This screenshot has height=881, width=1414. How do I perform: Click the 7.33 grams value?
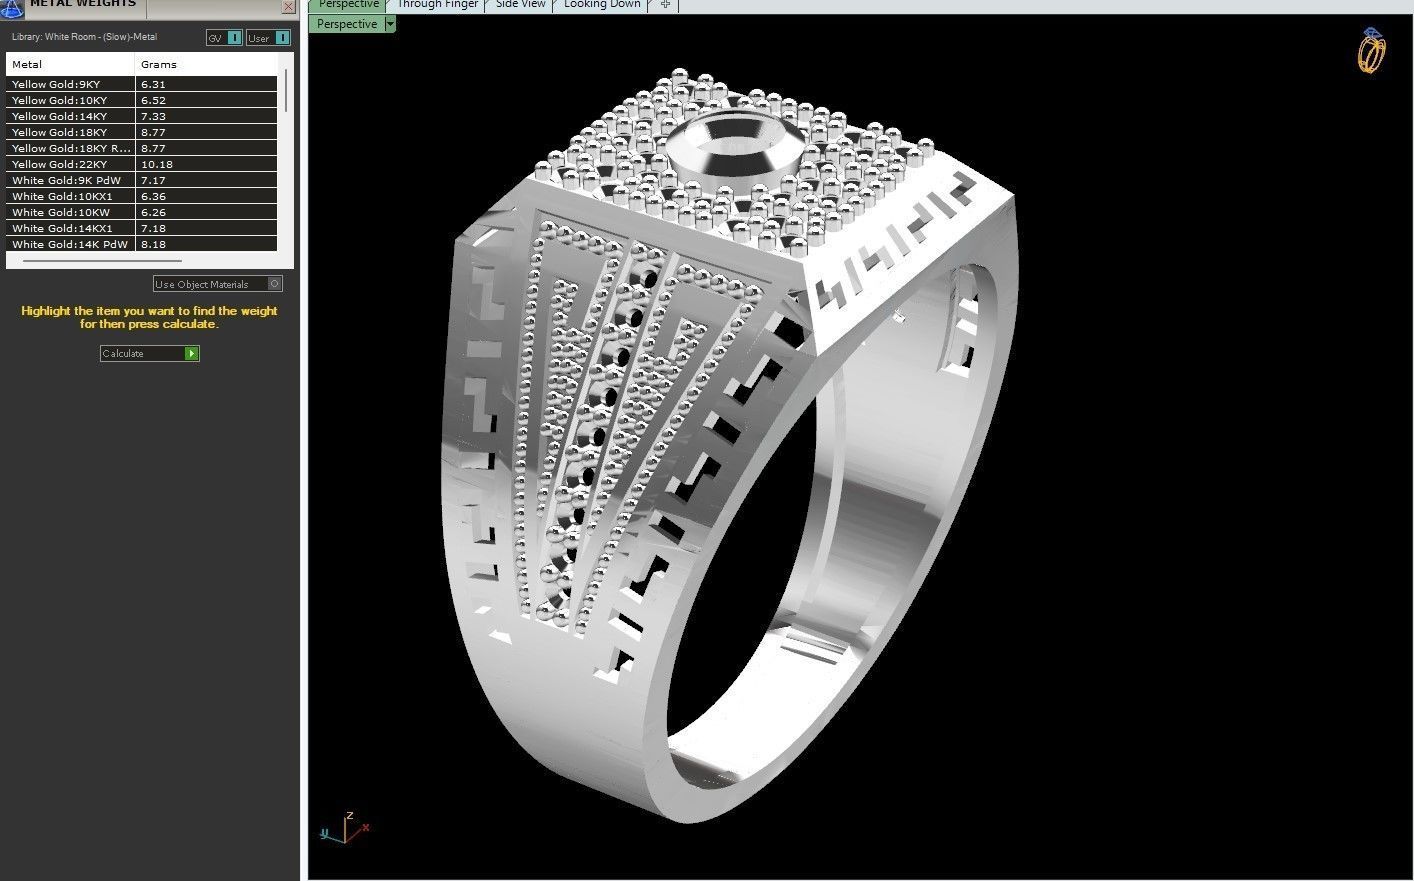(x=153, y=117)
